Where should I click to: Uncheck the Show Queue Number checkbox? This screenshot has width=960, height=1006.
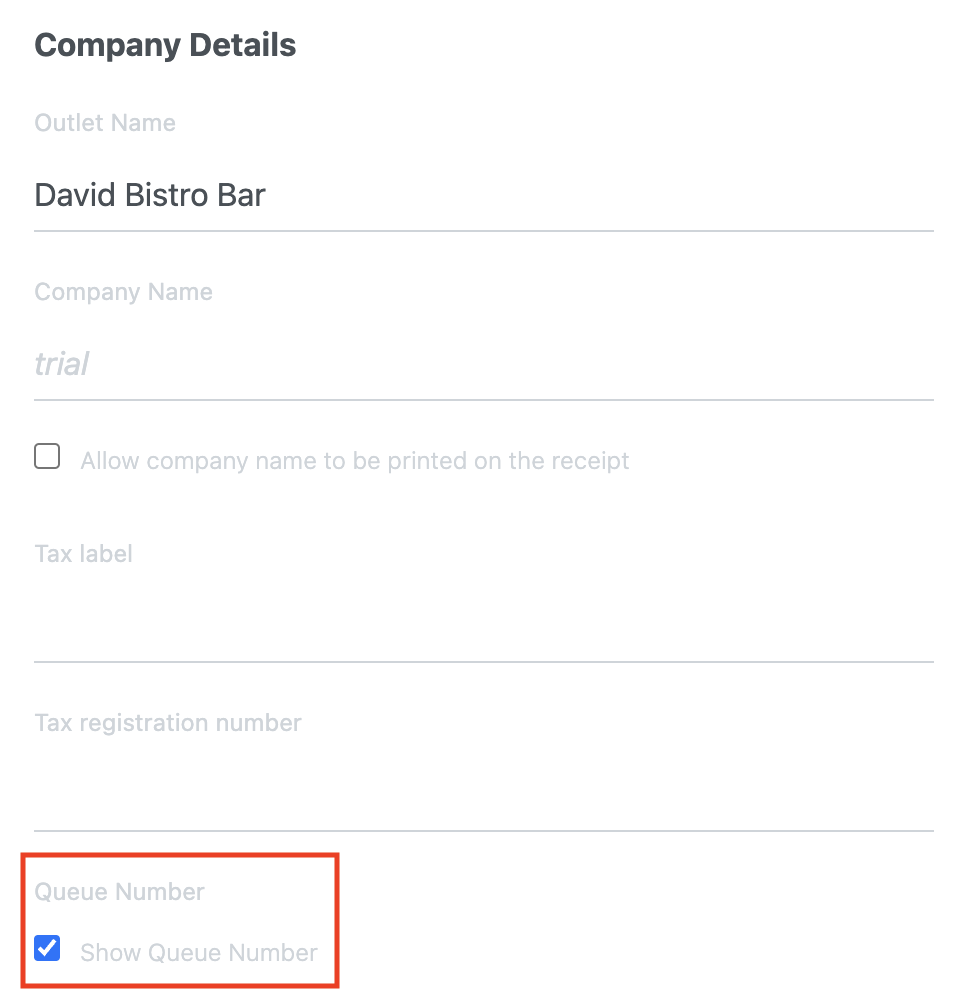[47, 948]
